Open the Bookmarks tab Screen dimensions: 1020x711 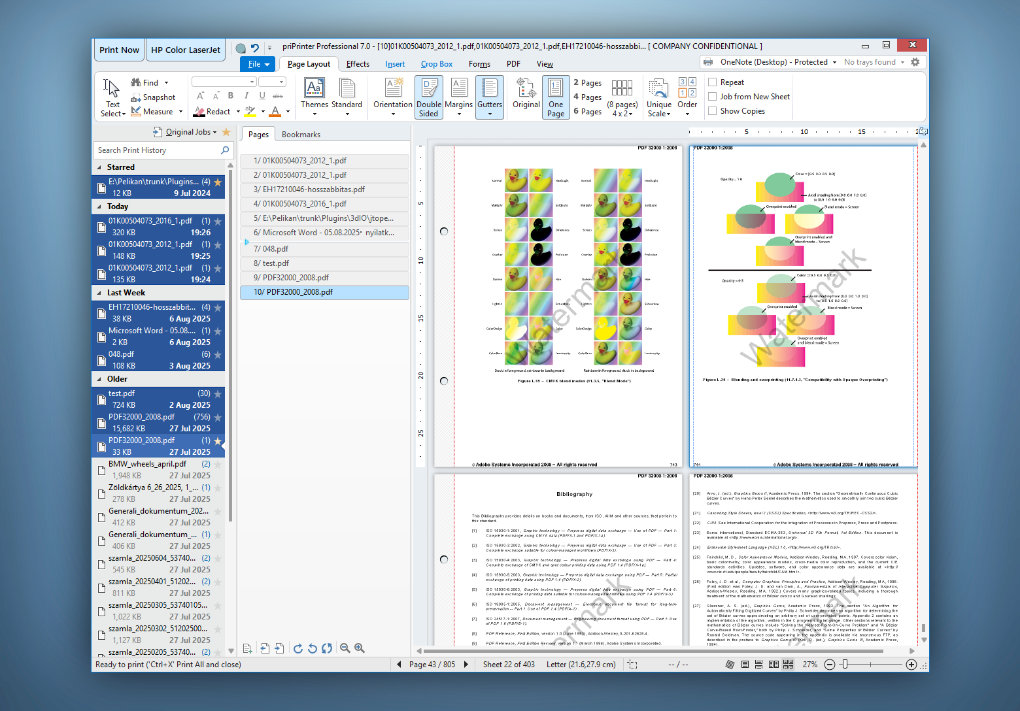coord(301,134)
